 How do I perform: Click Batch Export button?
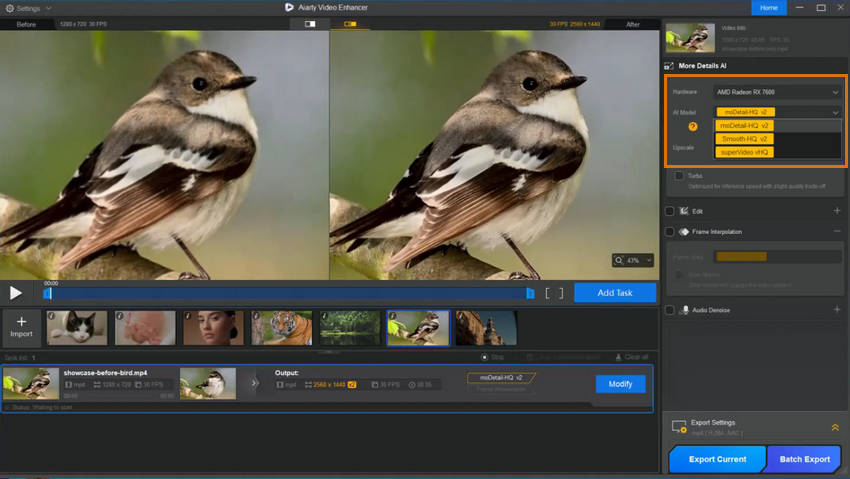(x=804, y=459)
